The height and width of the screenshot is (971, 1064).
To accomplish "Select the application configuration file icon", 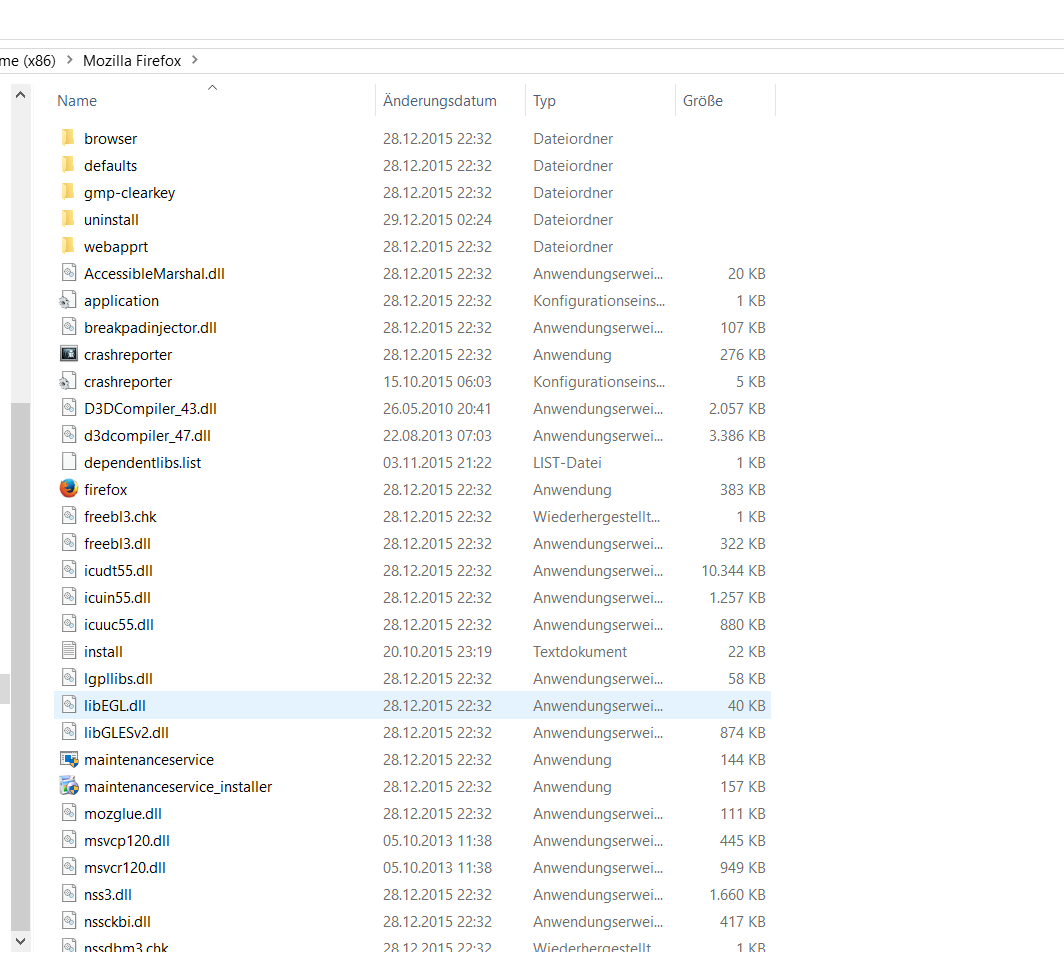I will pos(68,300).
